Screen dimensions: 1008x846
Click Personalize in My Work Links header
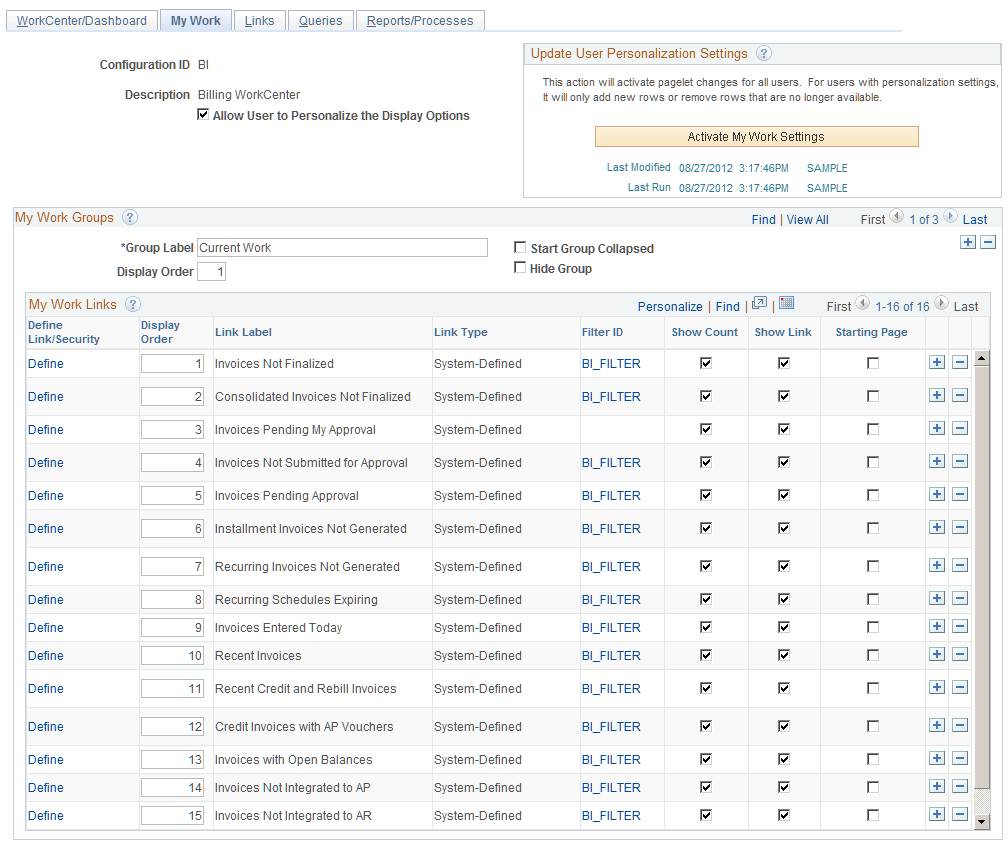pos(670,307)
